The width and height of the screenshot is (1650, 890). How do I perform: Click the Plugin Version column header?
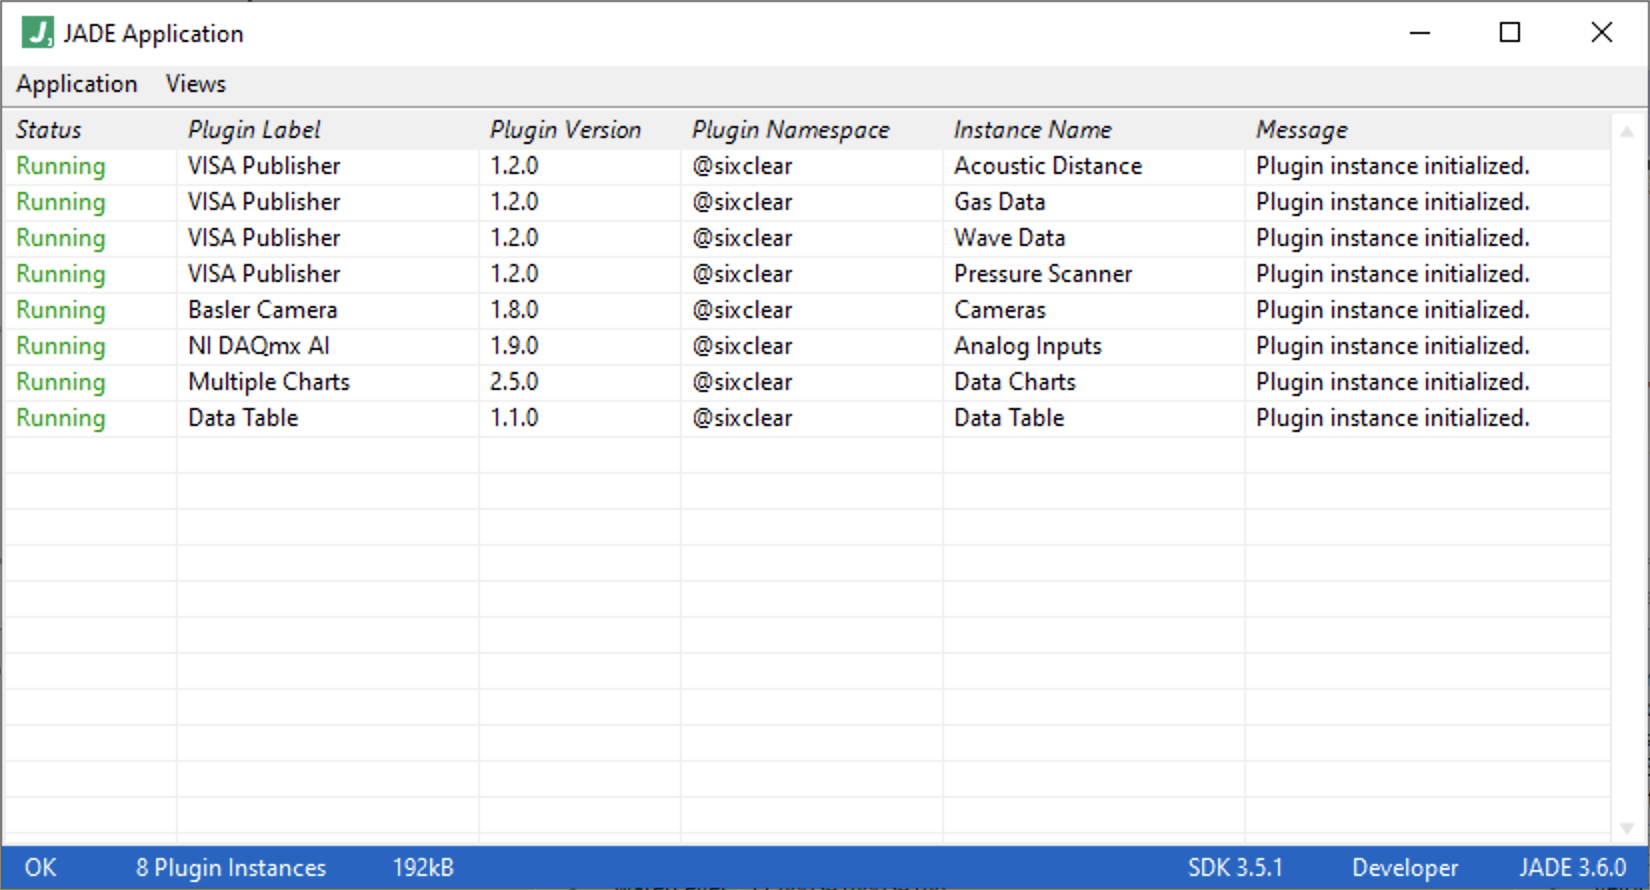[565, 130]
